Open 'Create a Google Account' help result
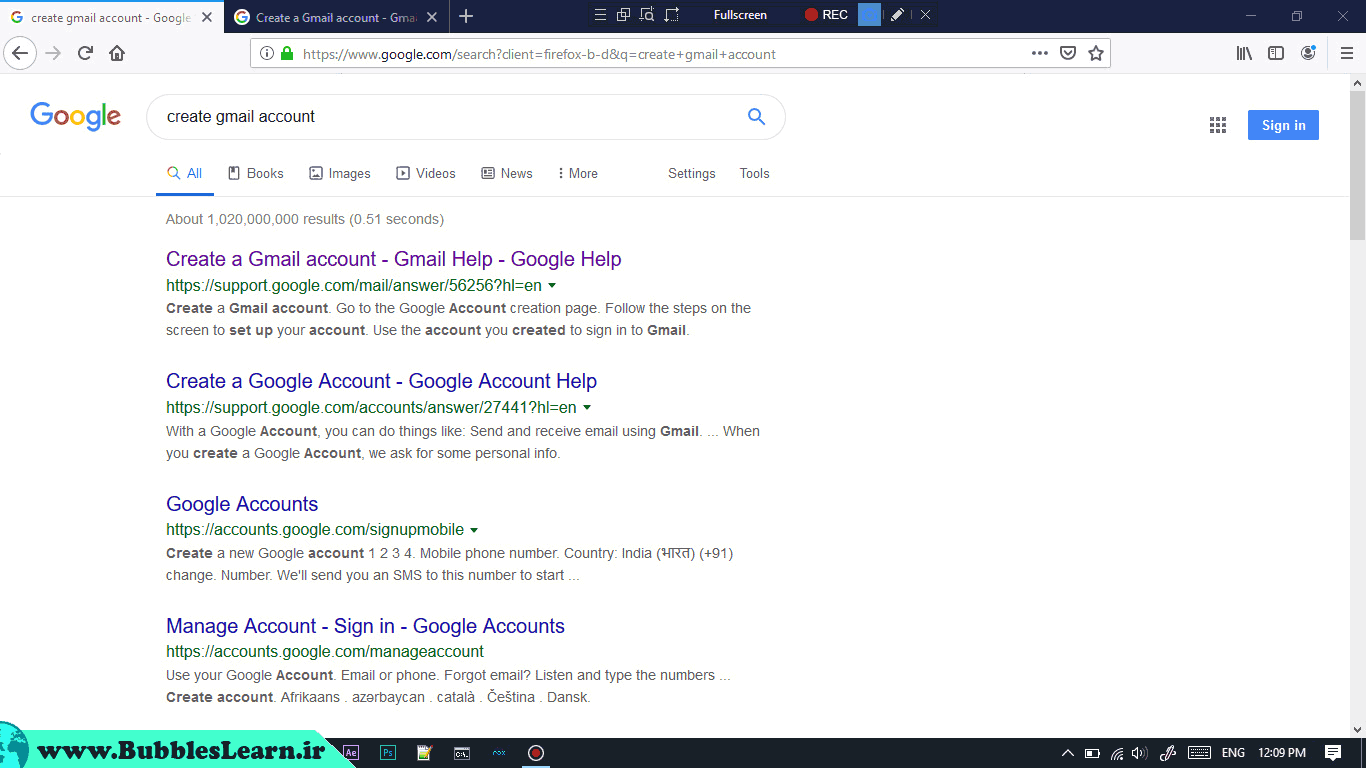 (381, 381)
